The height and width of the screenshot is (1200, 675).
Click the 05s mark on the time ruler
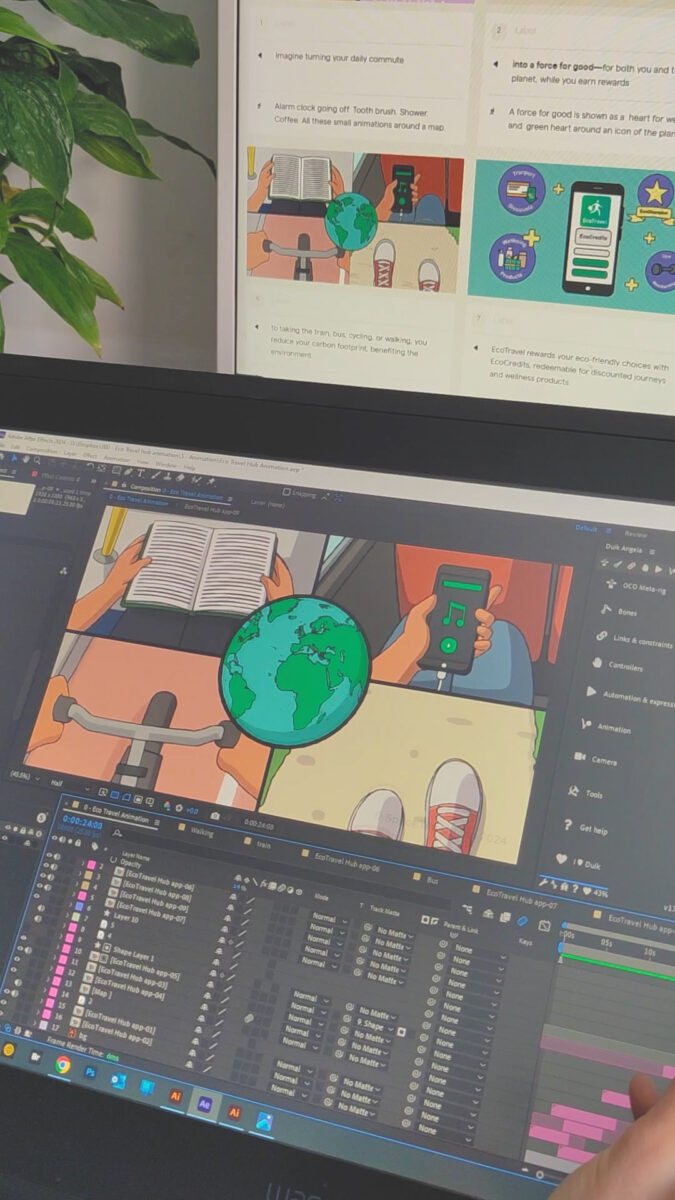[x=607, y=945]
